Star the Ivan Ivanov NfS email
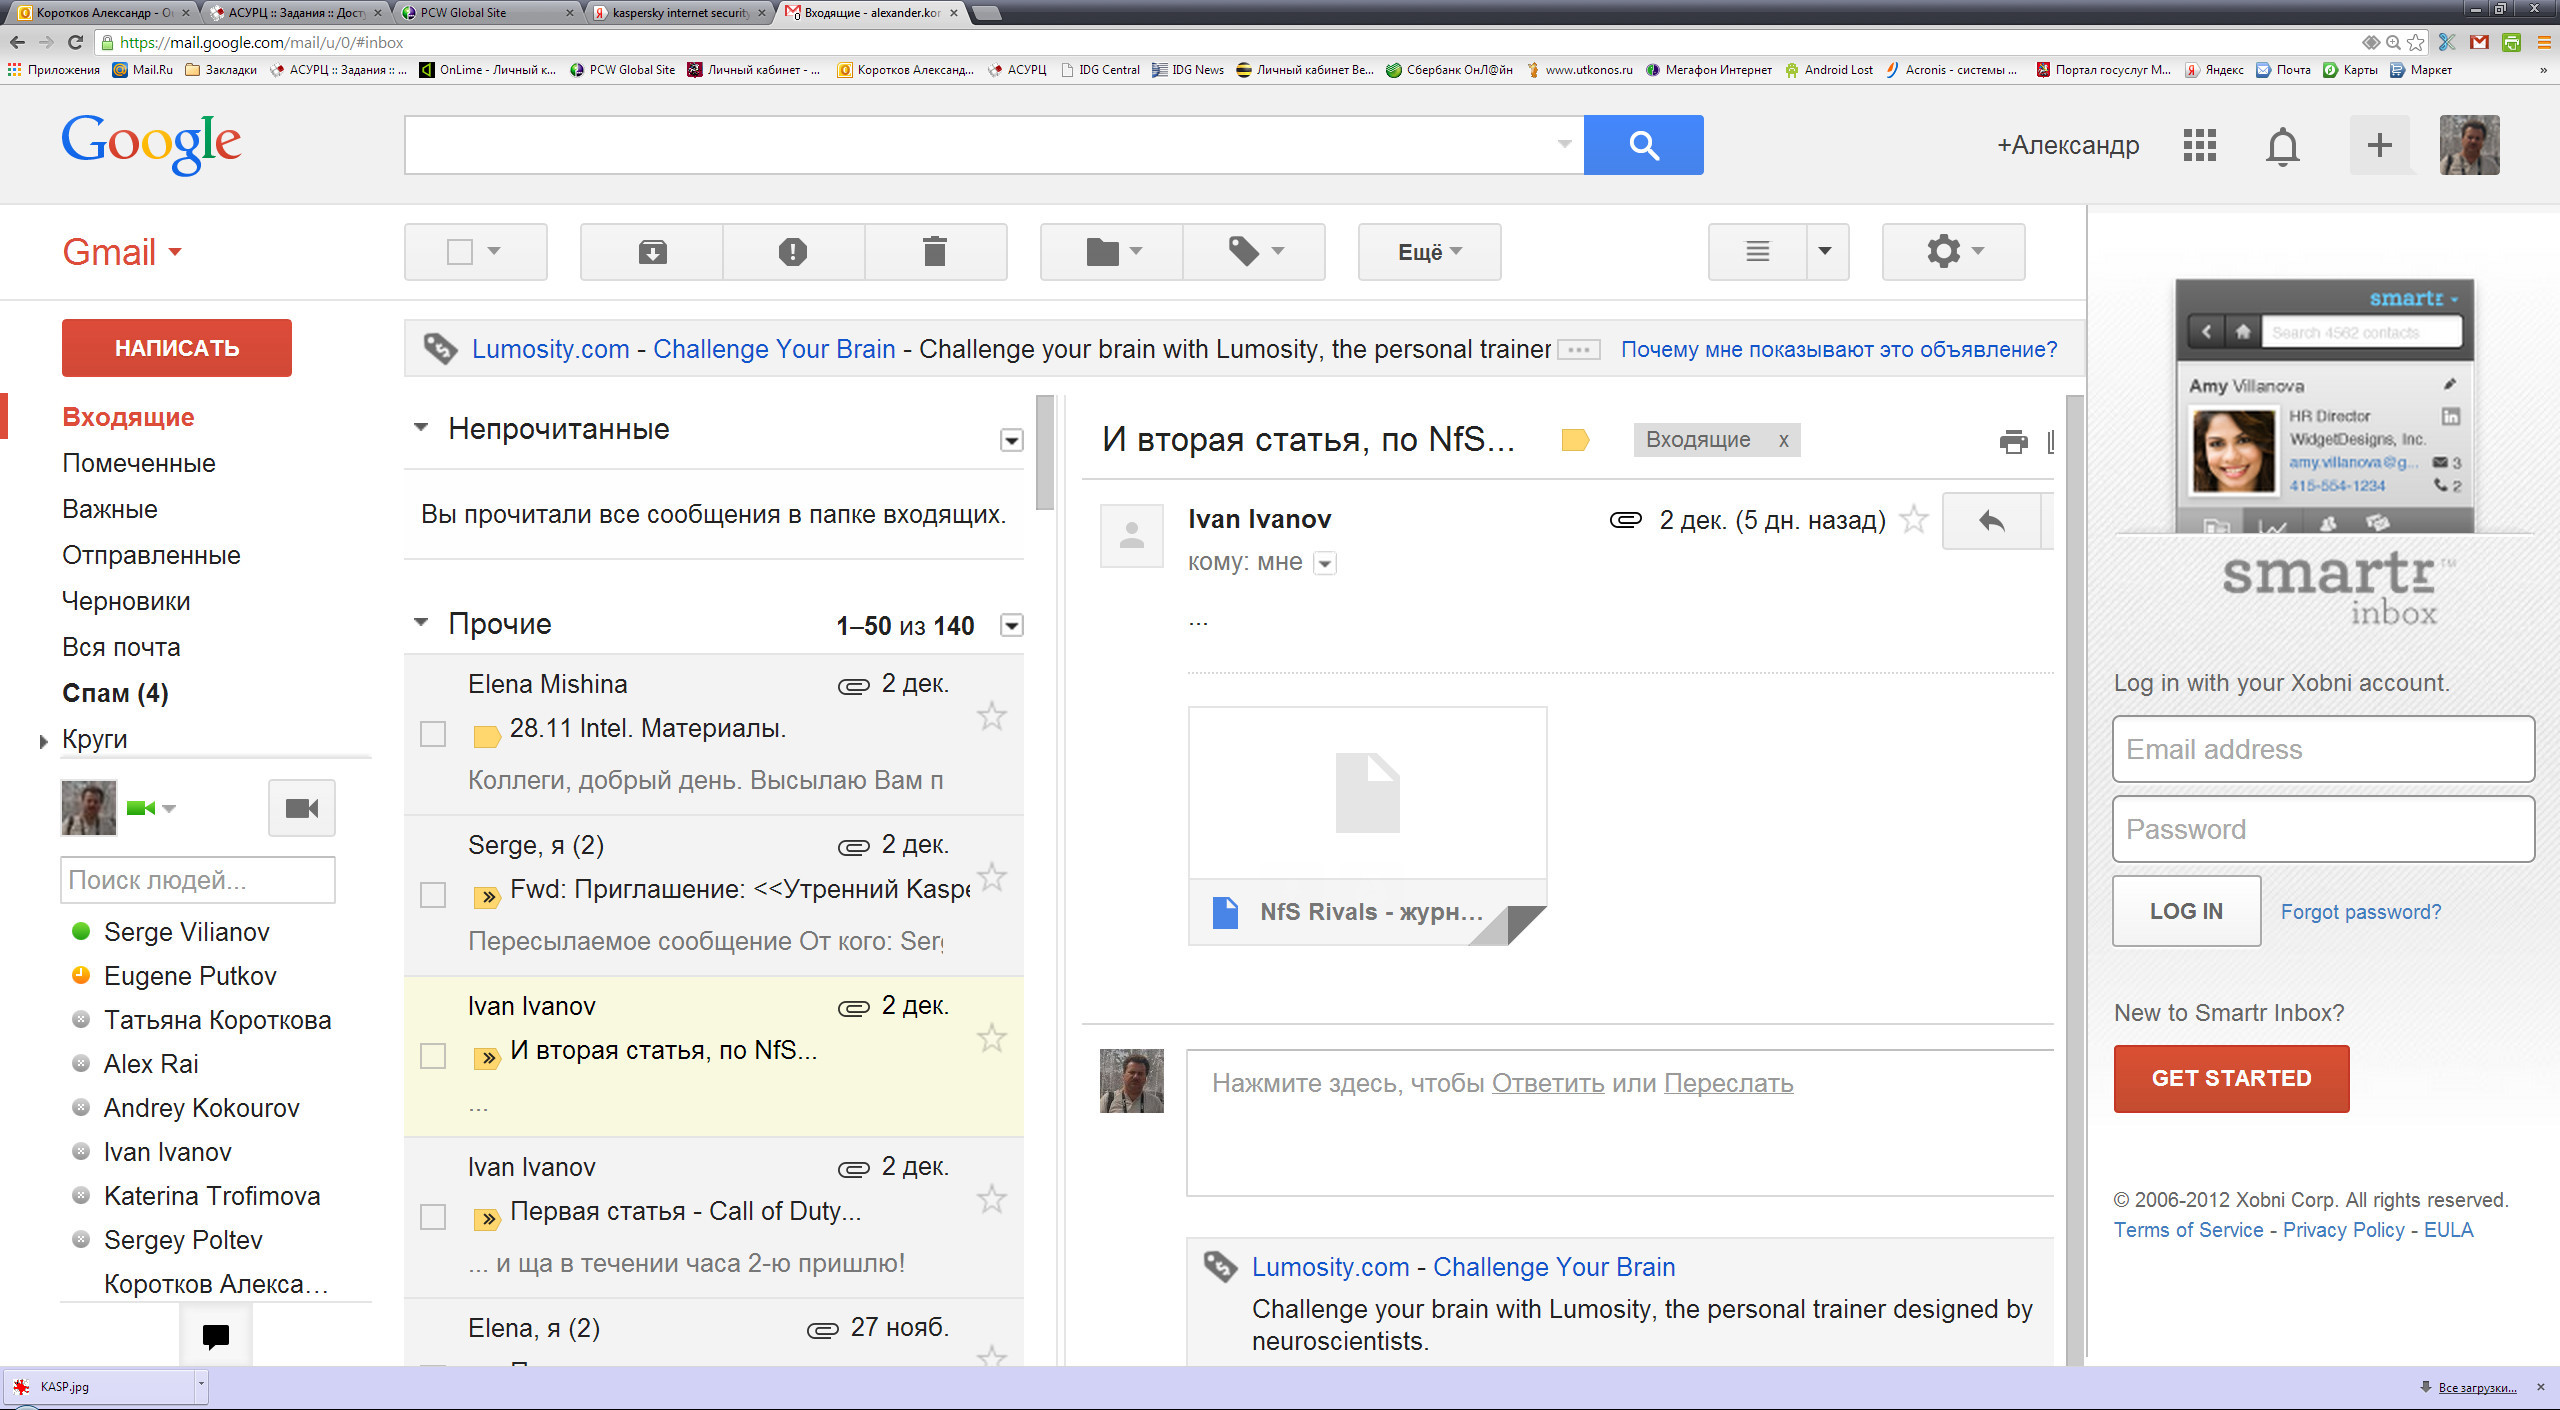Image resolution: width=2560 pixels, height=1410 pixels. 991,1038
